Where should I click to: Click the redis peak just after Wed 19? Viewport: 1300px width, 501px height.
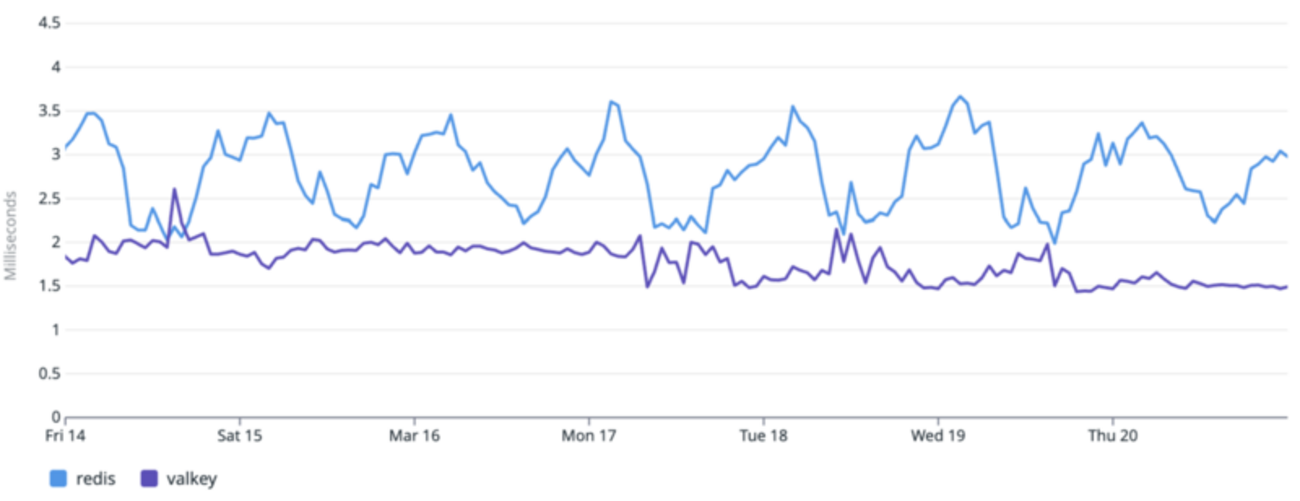[x=960, y=96]
